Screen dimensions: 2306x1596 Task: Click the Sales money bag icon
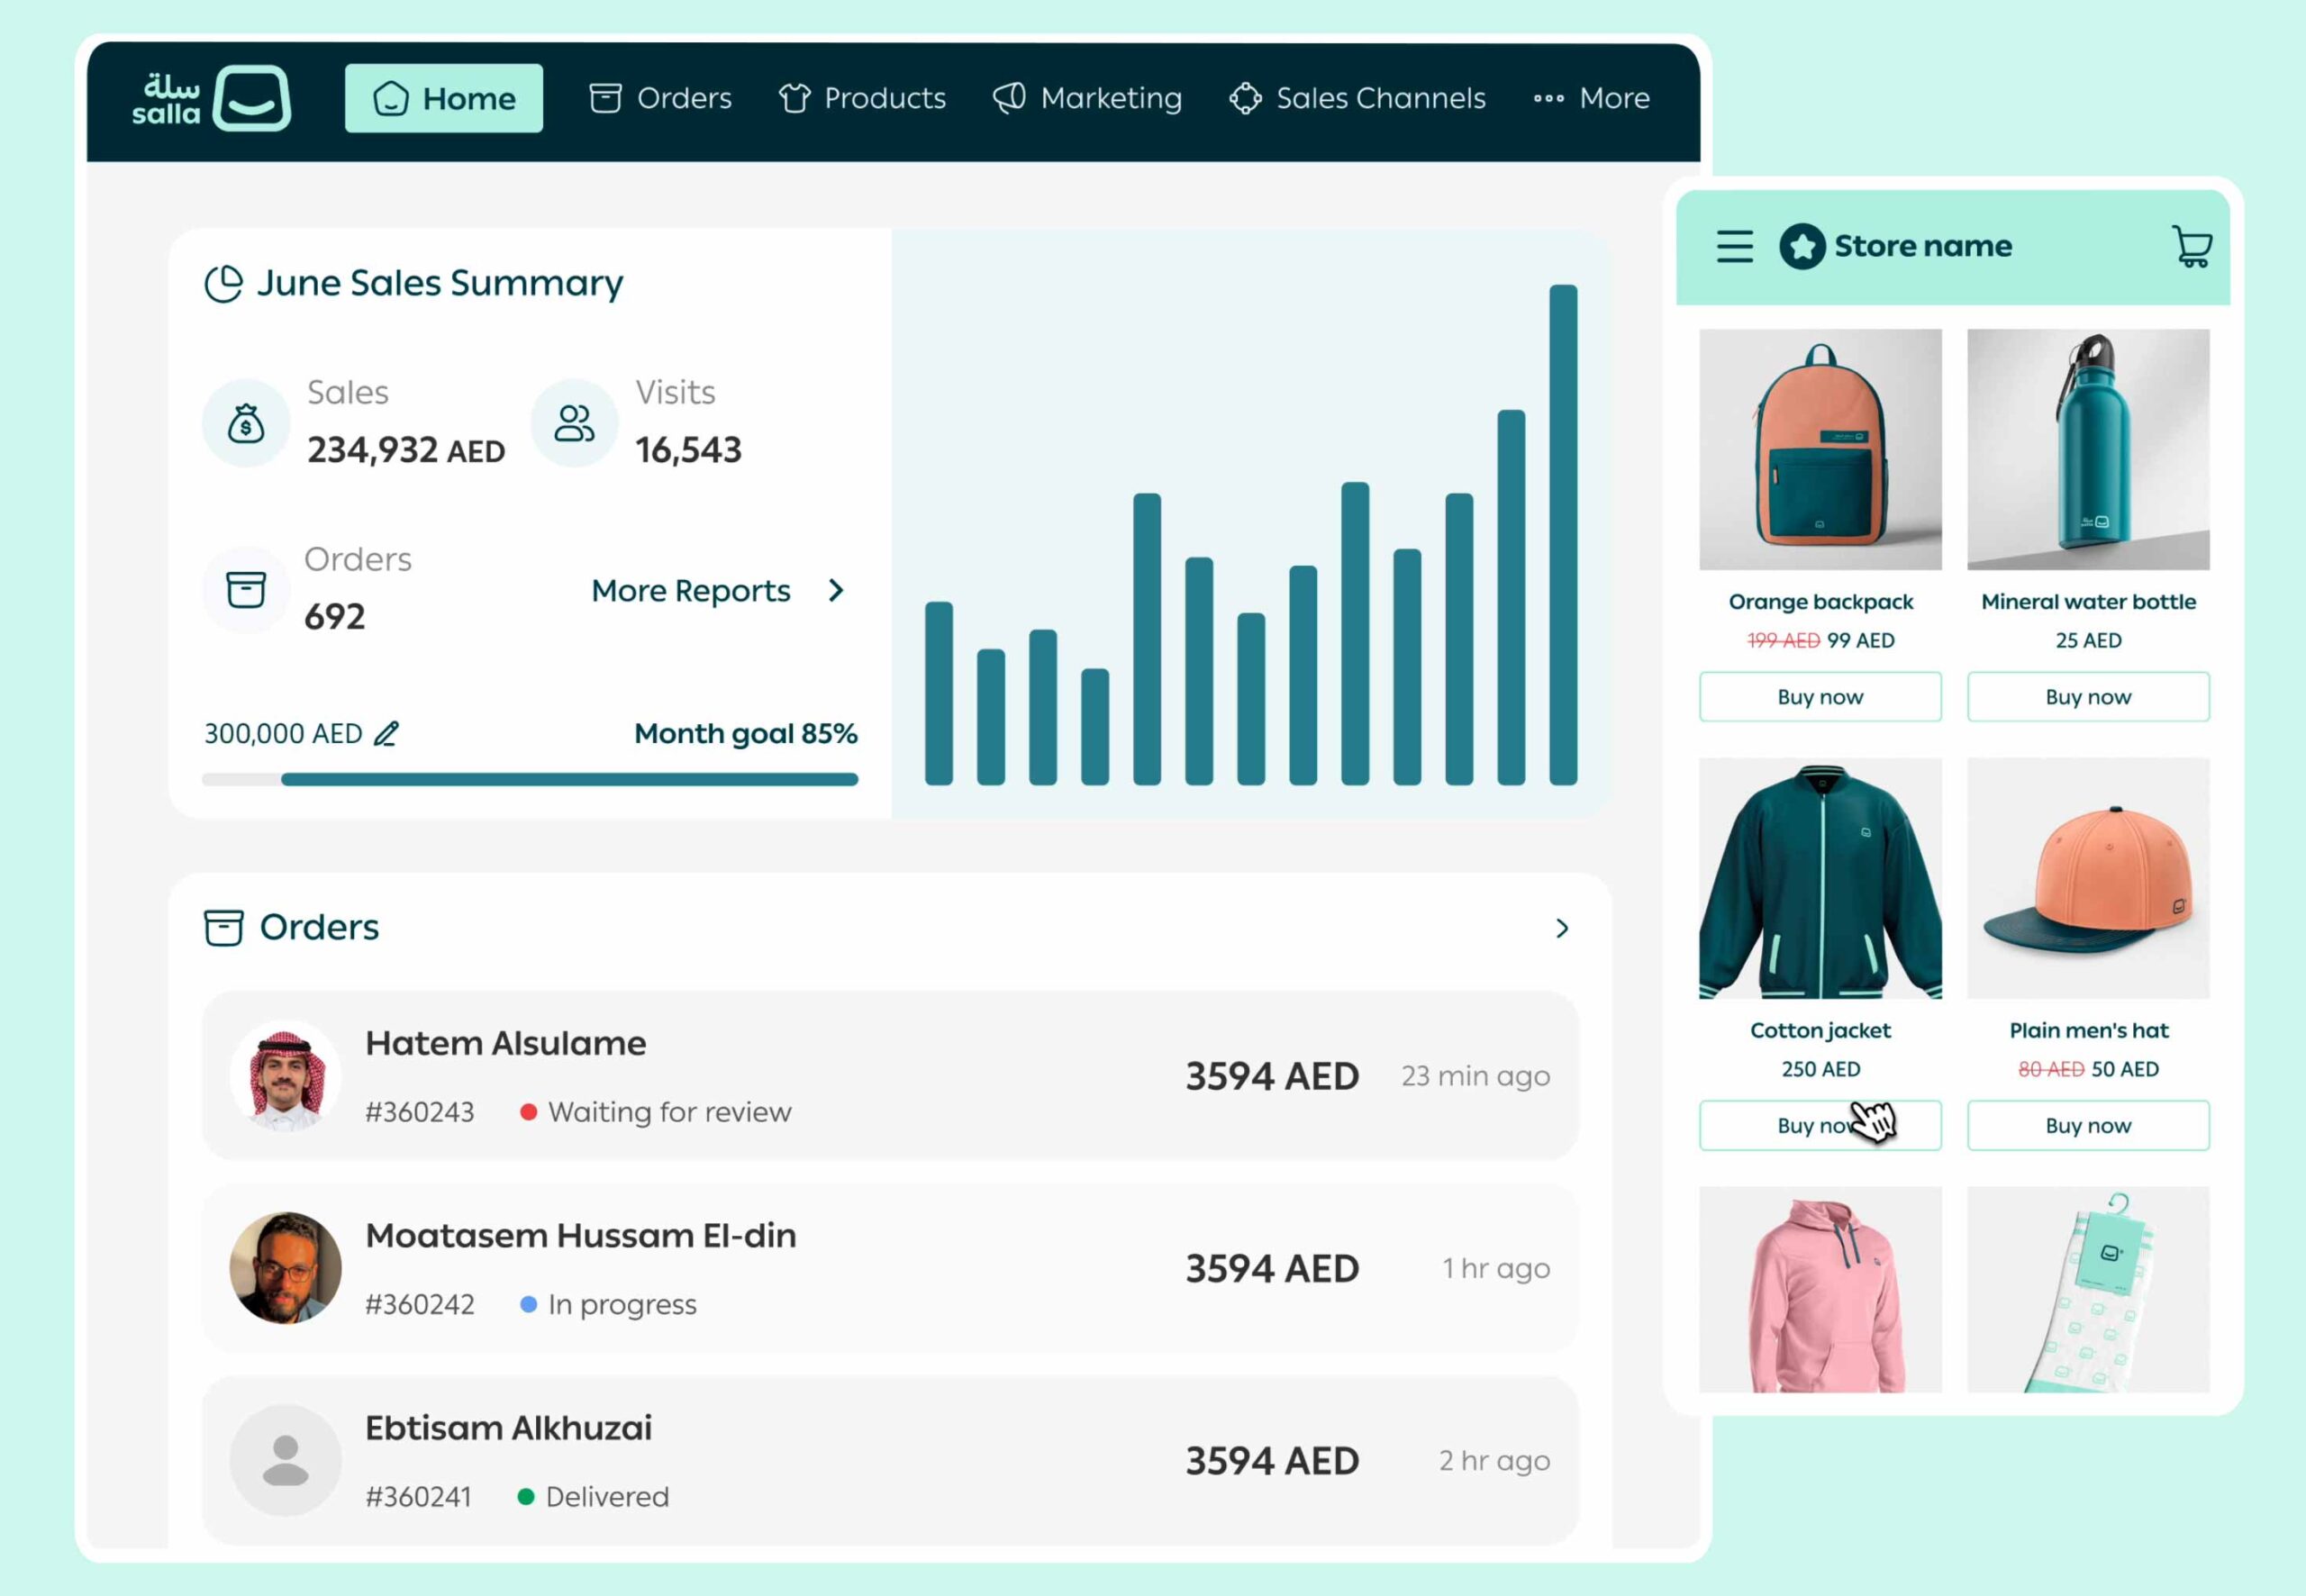click(246, 423)
